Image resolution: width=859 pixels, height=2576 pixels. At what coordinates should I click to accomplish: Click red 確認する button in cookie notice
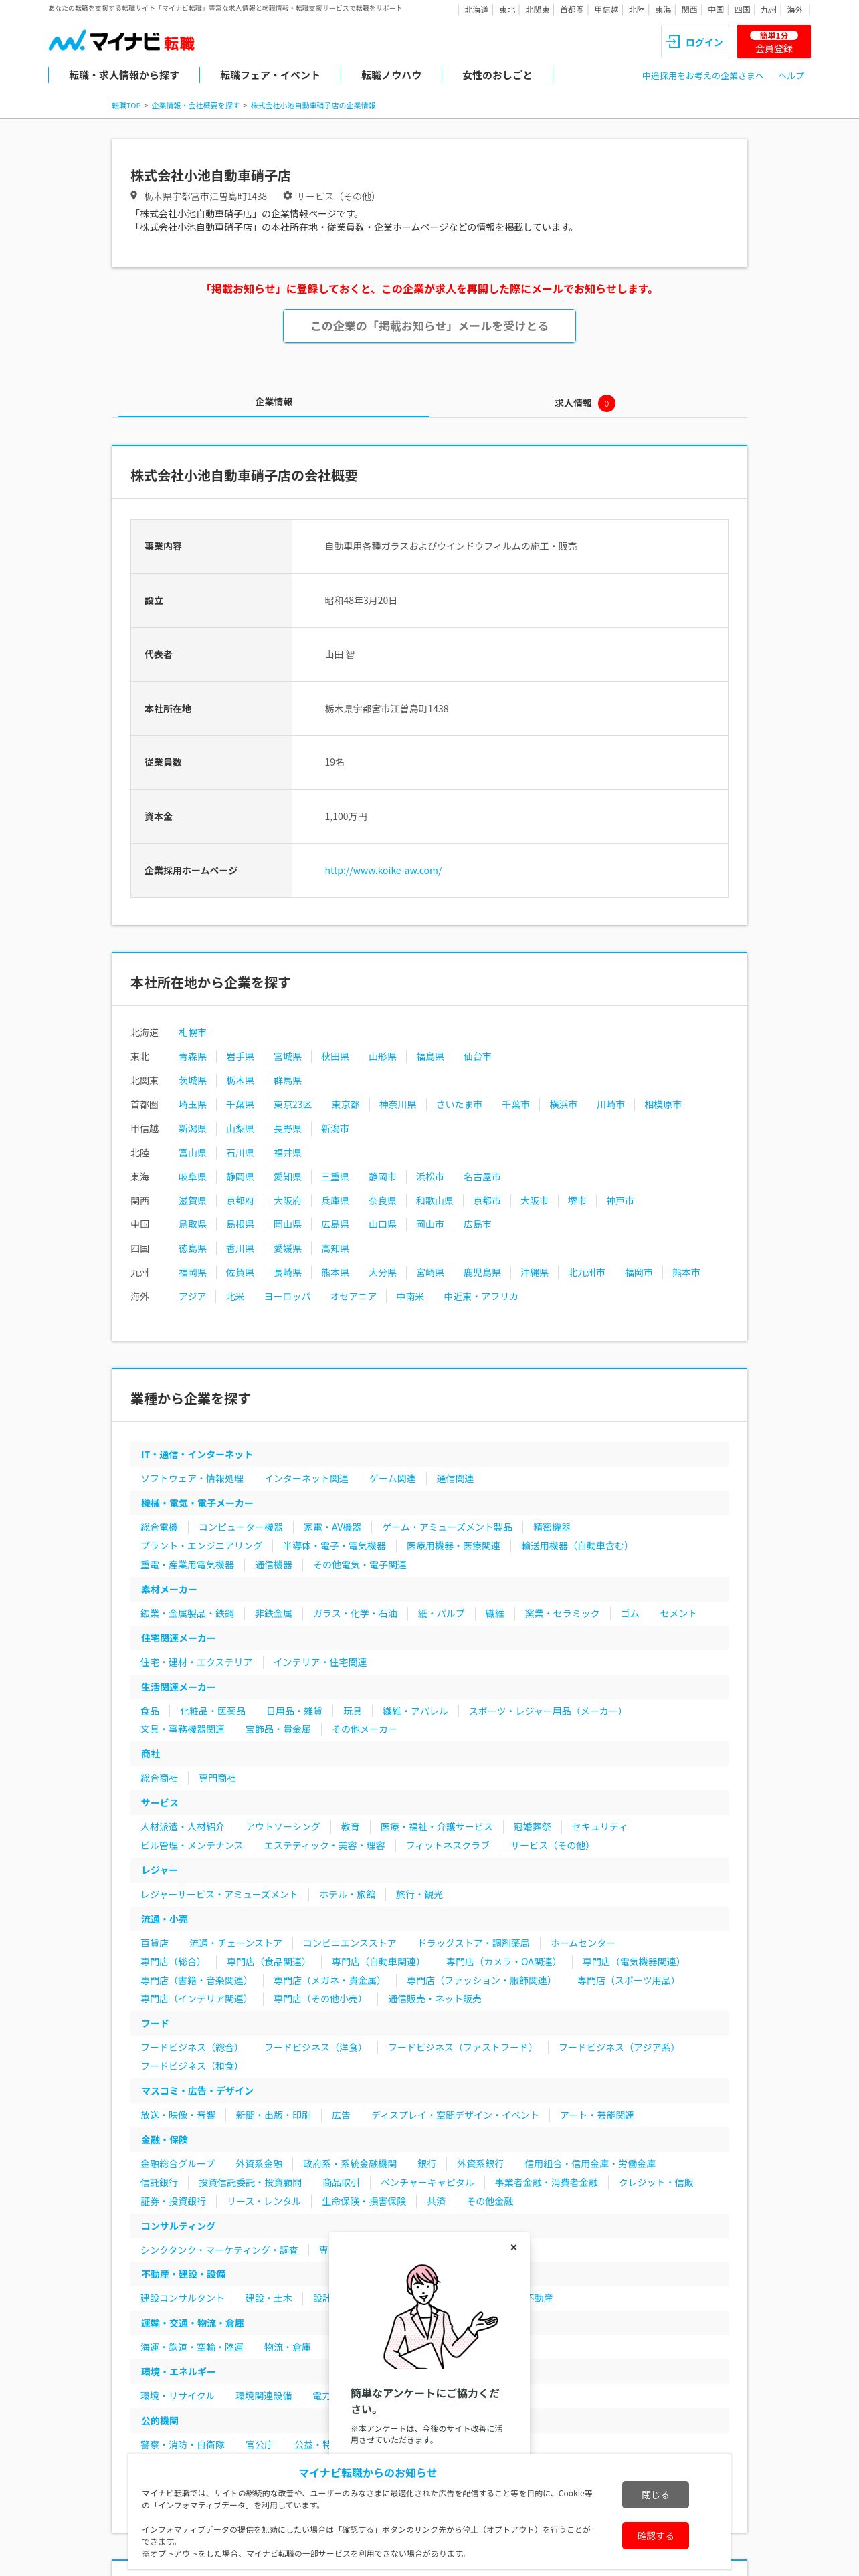click(x=655, y=2535)
